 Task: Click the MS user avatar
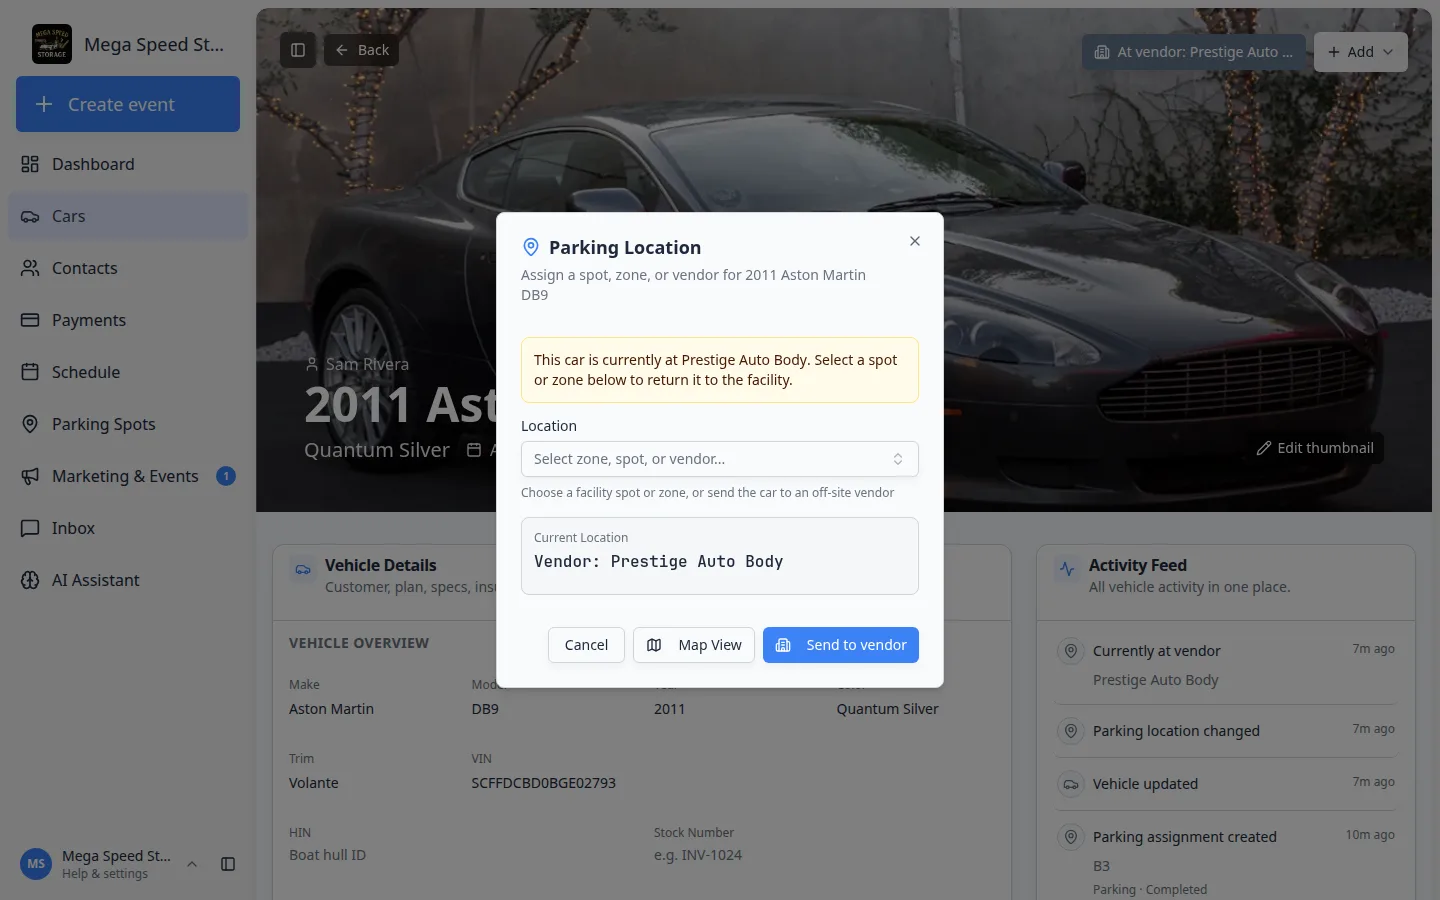pyautogui.click(x=36, y=864)
